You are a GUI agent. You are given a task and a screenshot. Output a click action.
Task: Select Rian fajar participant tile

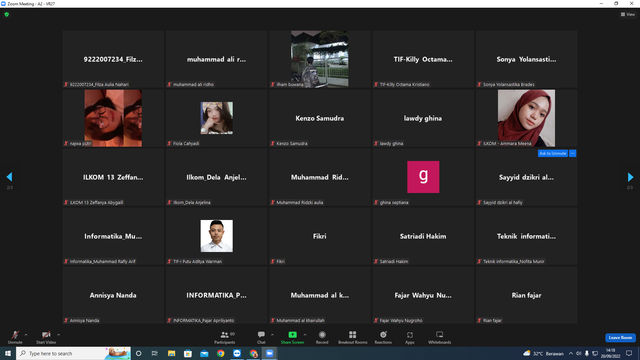coord(526,295)
